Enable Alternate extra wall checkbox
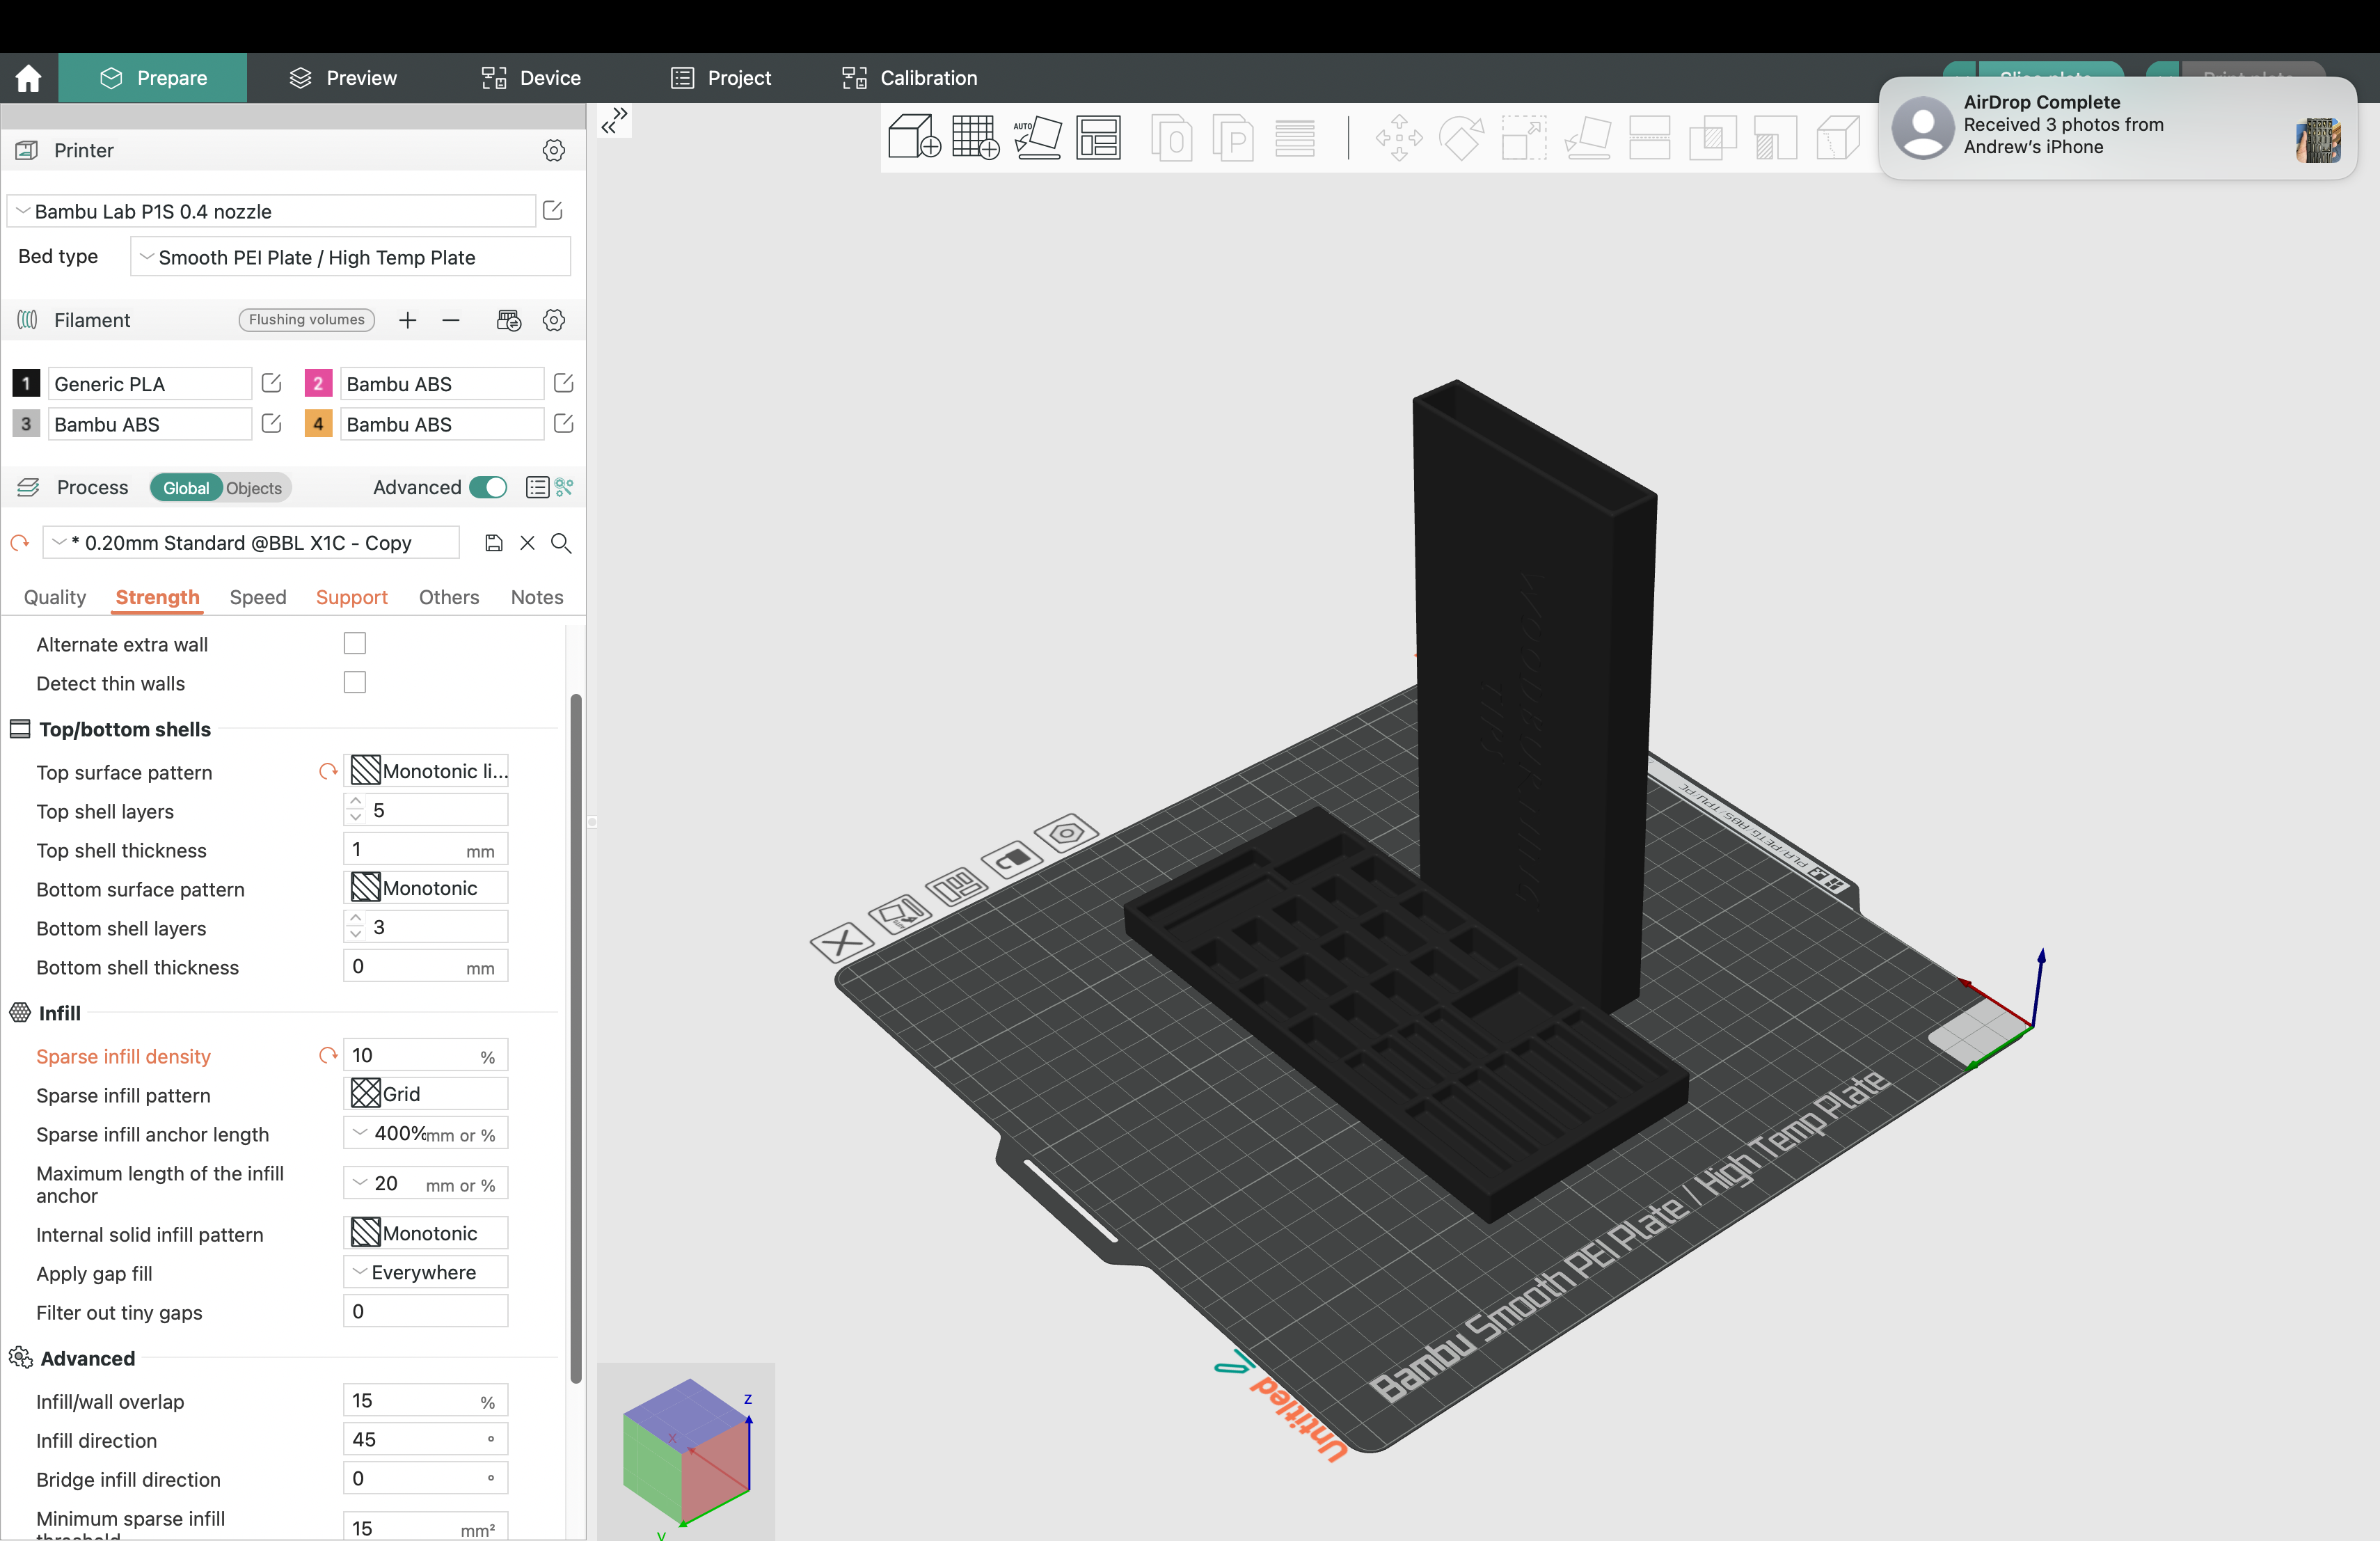This screenshot has height=1541, width=2380. tap(355, 643)
